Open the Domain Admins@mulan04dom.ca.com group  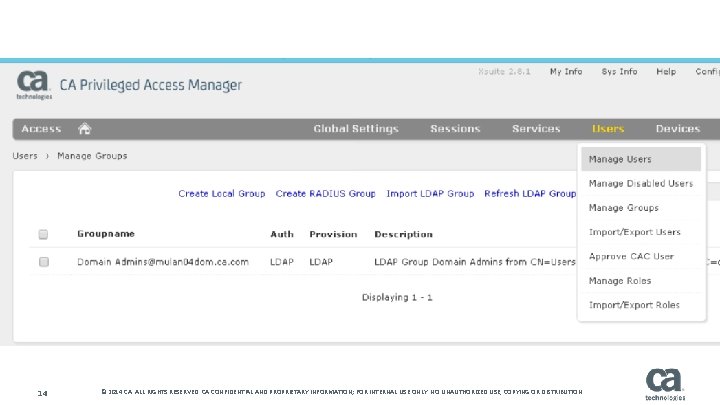click(x=163, y=262)
